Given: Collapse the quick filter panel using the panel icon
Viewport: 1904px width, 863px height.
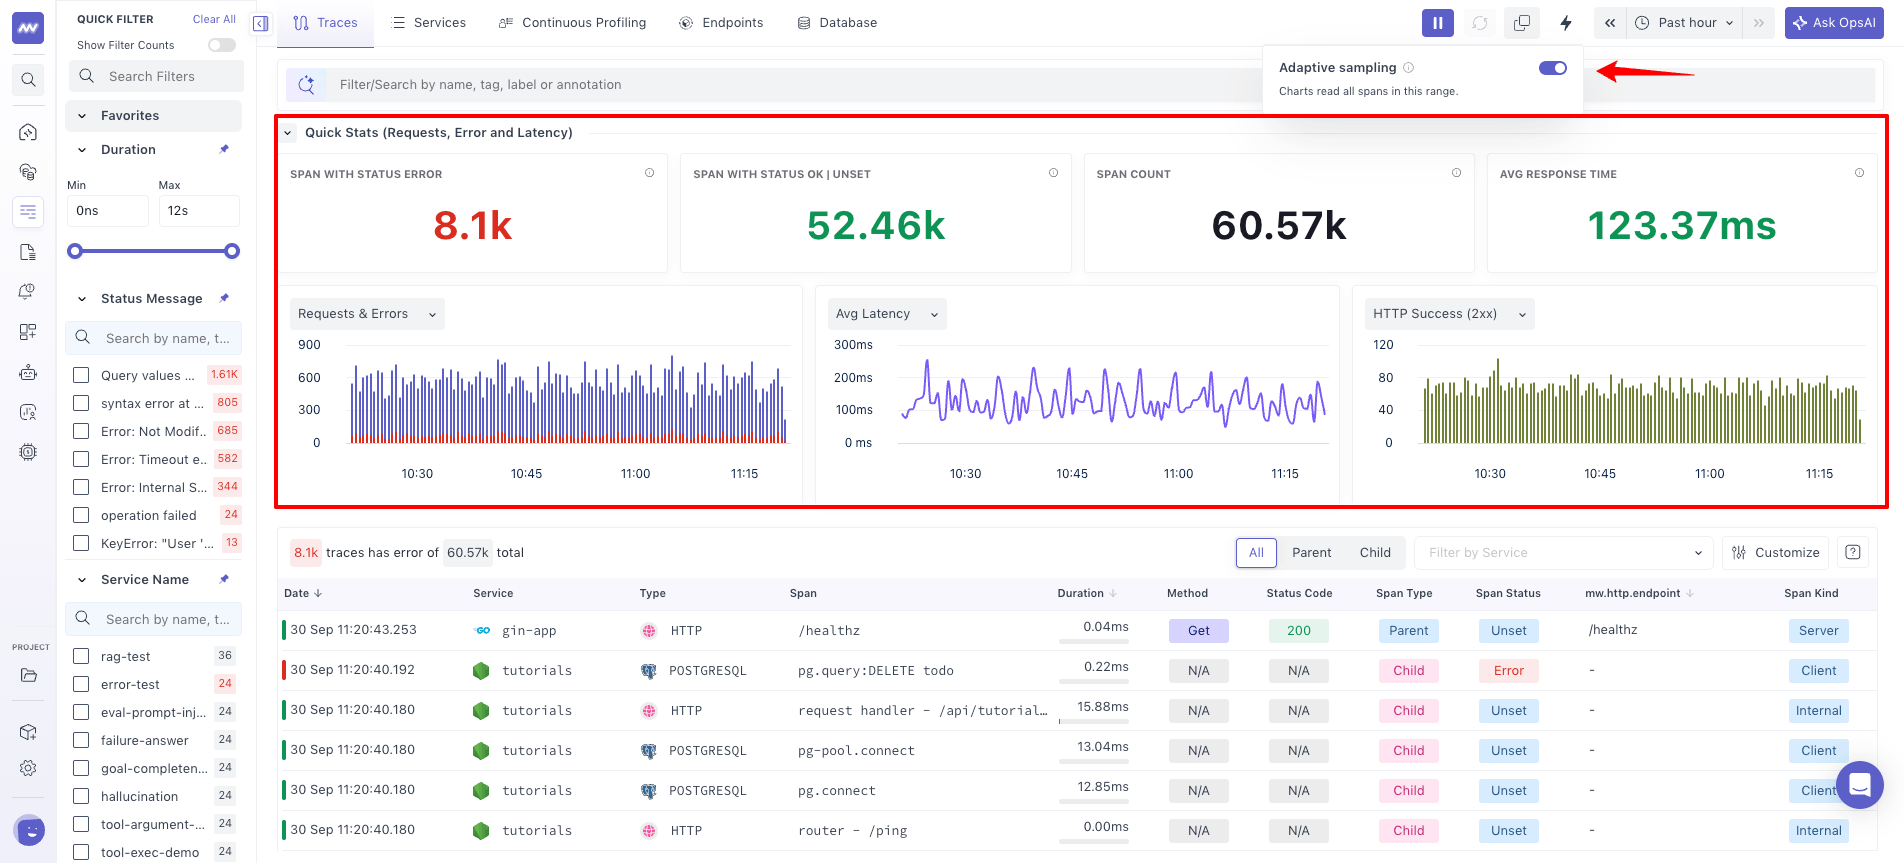Looking at the screenshot, I should (261, 23).
